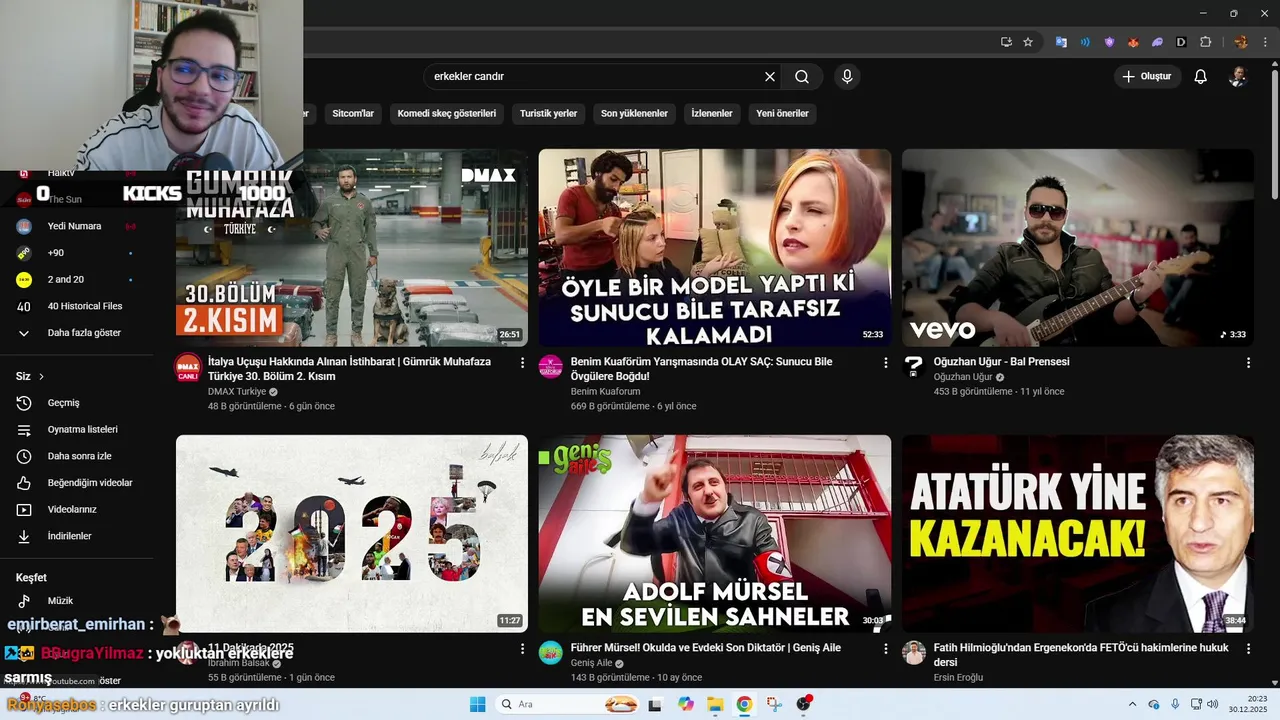Bookmark this page with the star icon
The height and width of the screenshot is (720, 1280).
[x=1028, y=42]
